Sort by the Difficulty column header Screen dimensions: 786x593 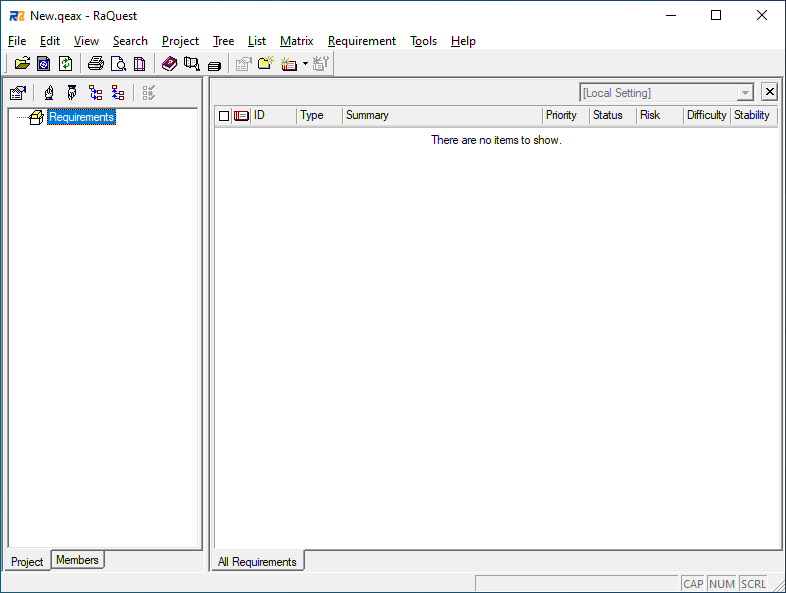point(706,115)
